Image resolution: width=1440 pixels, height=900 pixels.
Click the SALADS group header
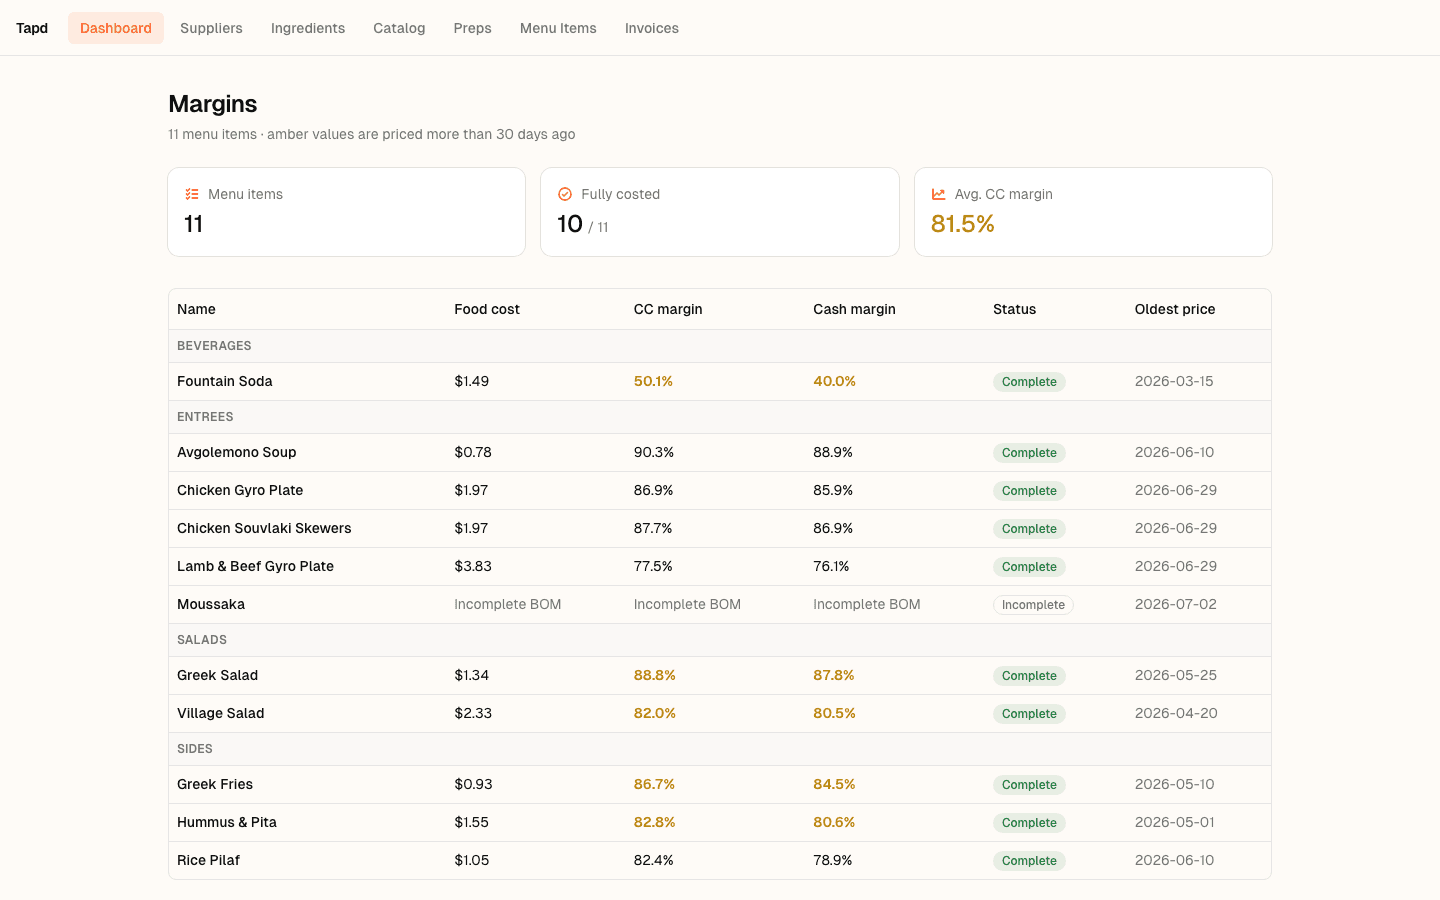pos(720,640)
